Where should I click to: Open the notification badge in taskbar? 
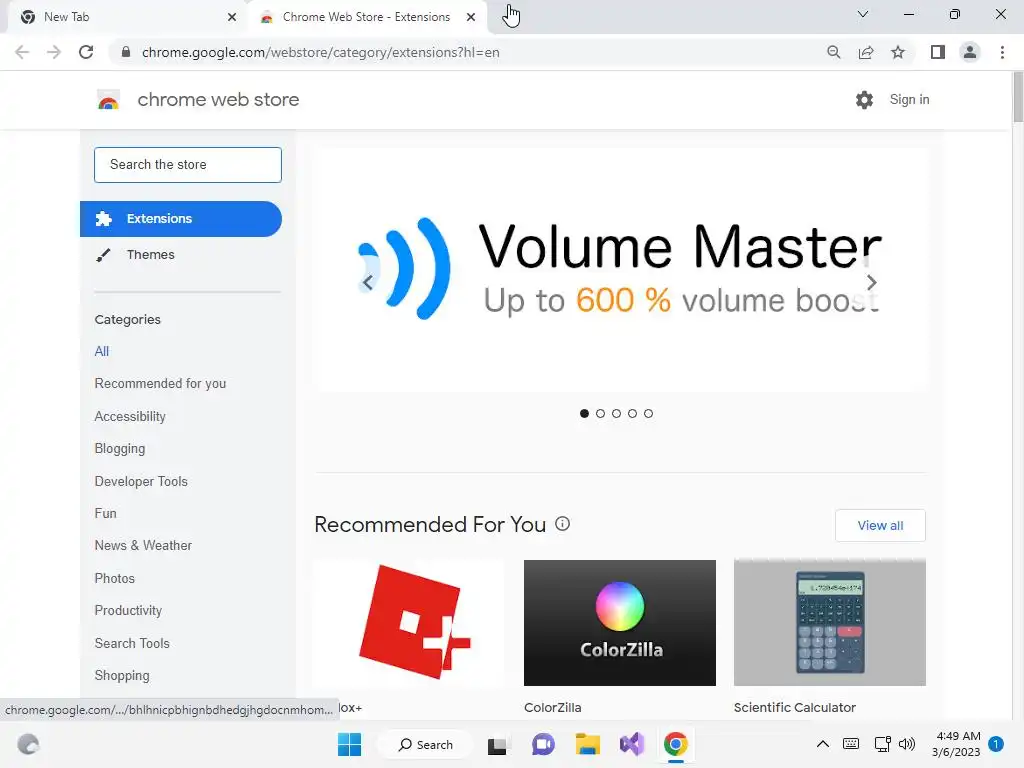[x=996, y=744]
